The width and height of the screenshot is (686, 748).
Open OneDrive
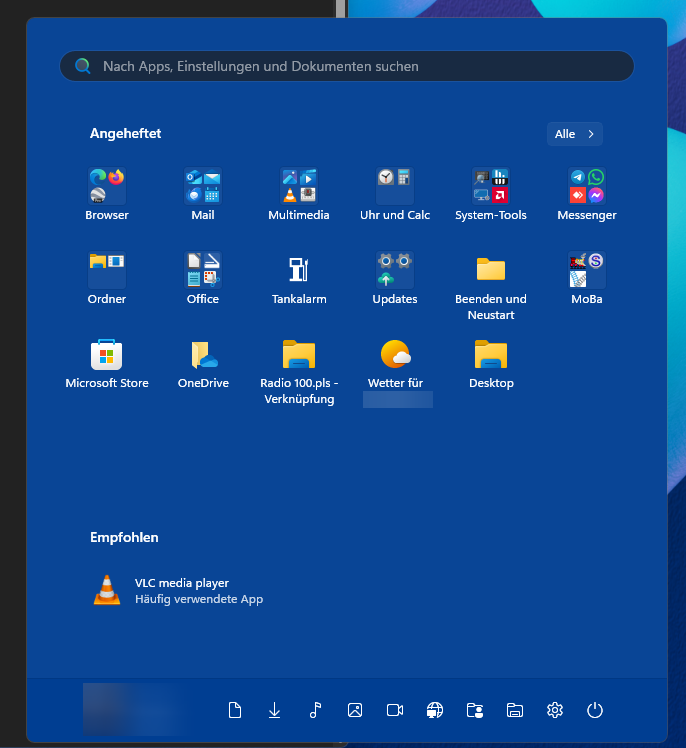click(204, 354)
